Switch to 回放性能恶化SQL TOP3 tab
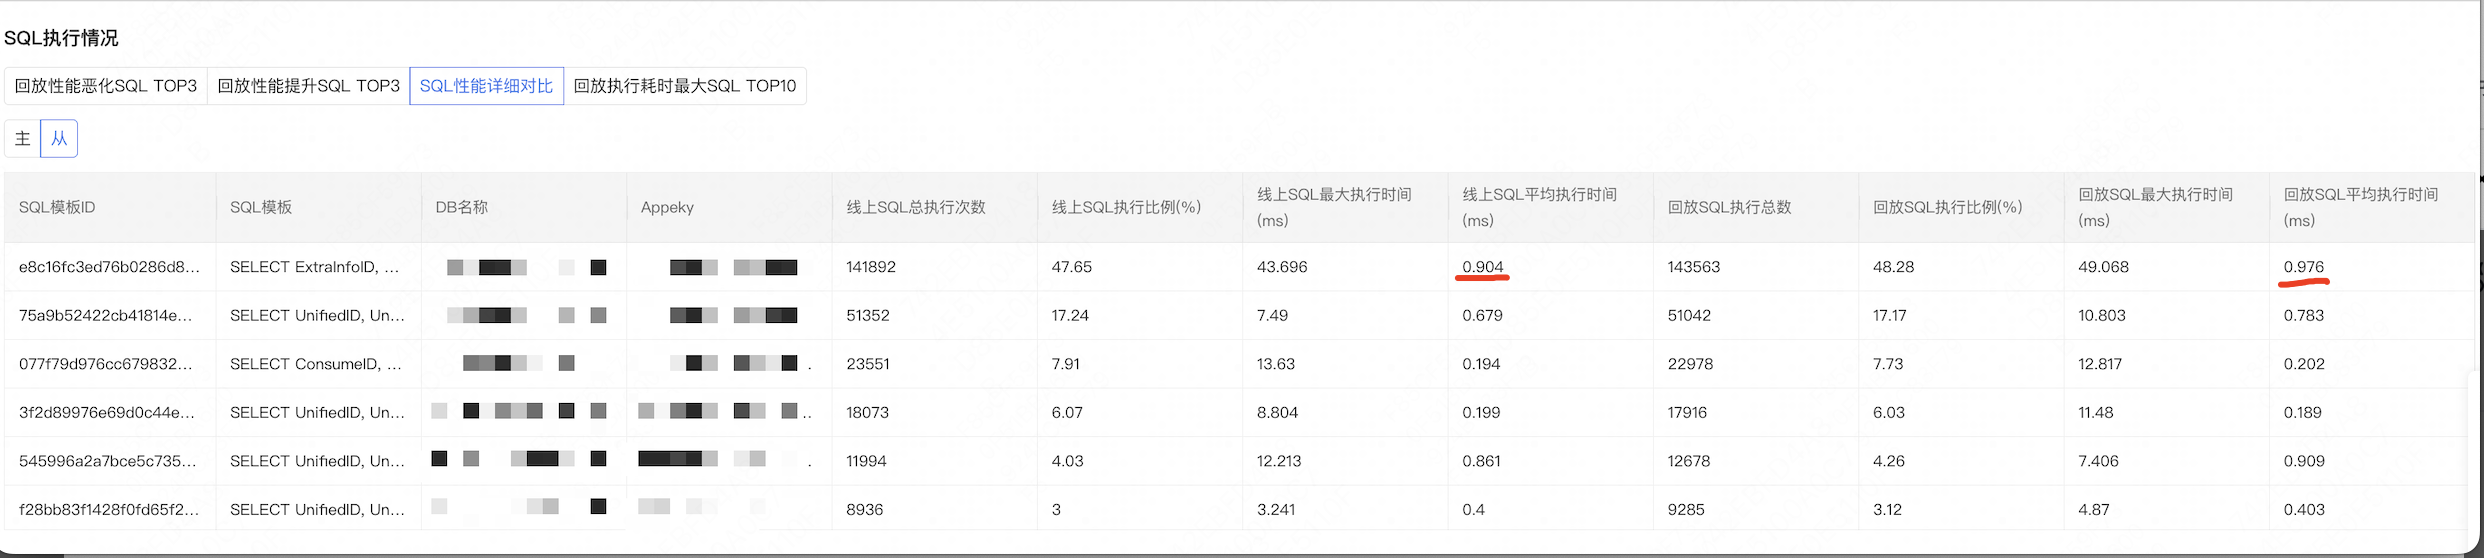 pyautogui.click(x=106, y=86)
